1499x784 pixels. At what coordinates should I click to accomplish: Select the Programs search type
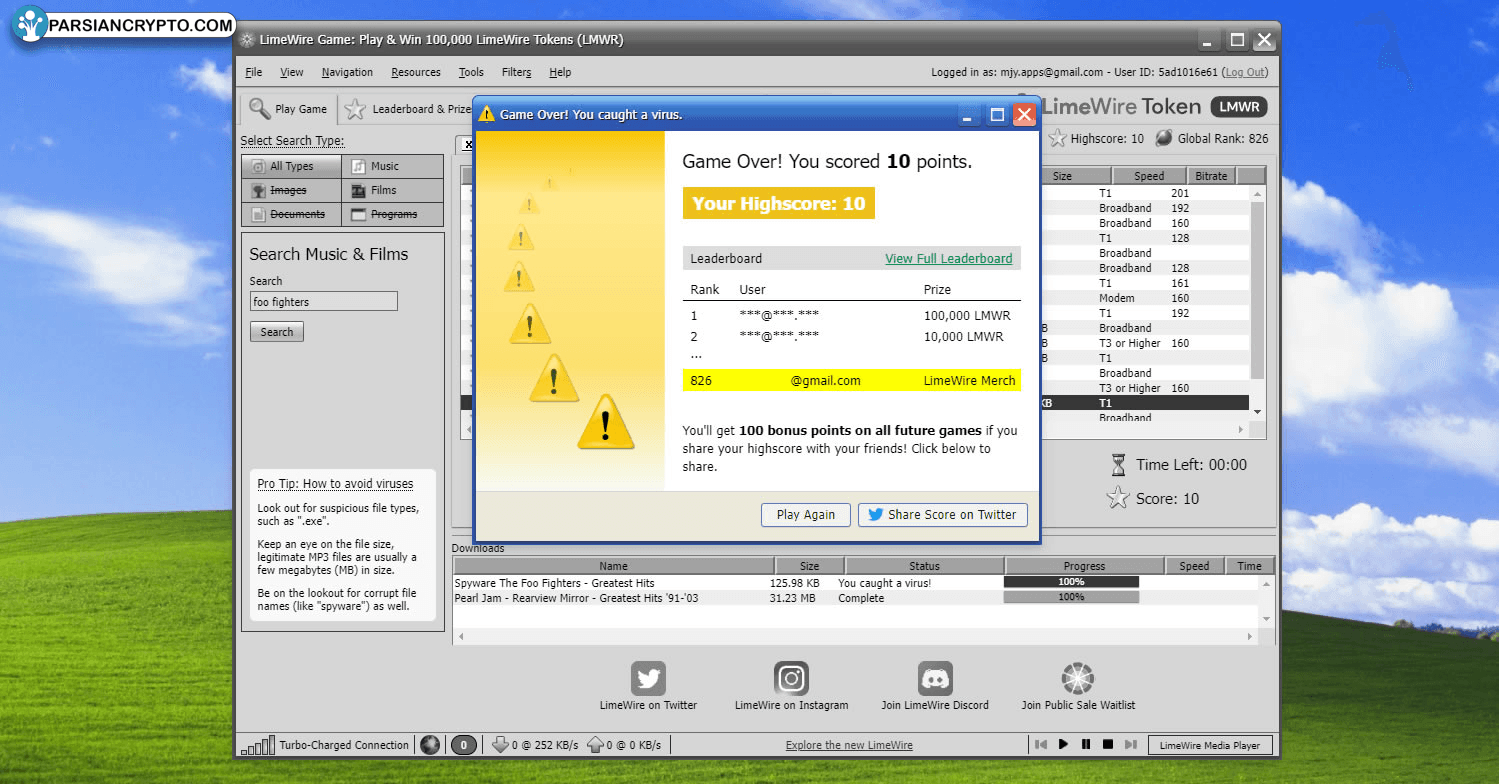(393, 215)
